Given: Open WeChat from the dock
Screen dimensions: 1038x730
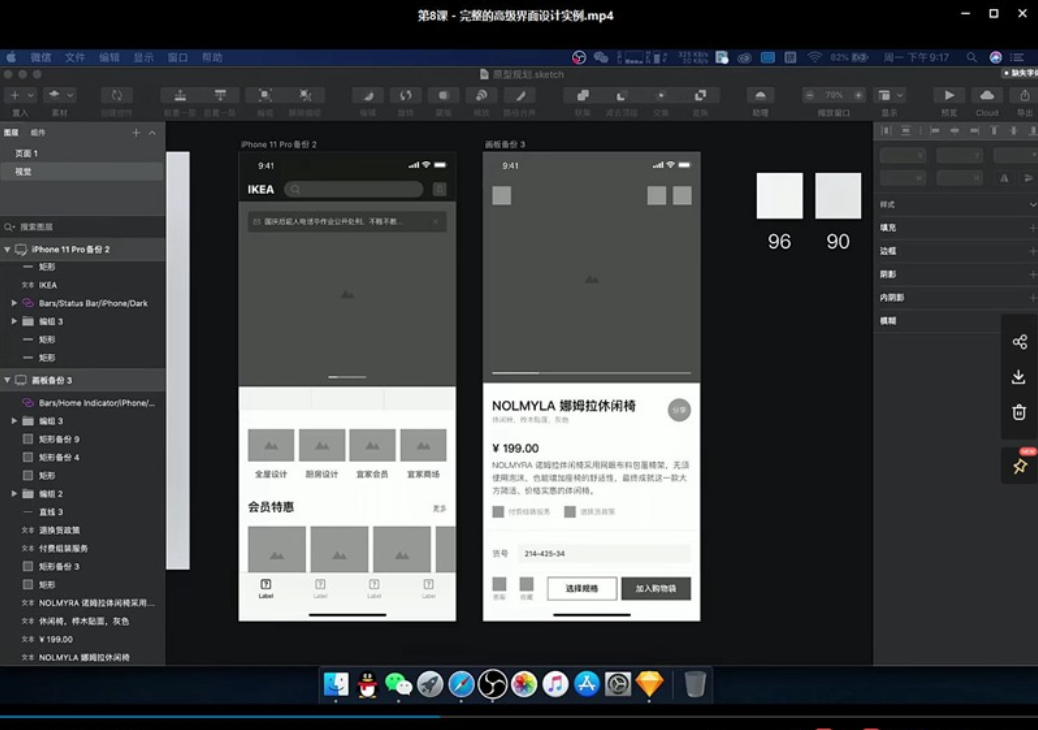Looking at the screenshot, I should click(x=399, y=684).
